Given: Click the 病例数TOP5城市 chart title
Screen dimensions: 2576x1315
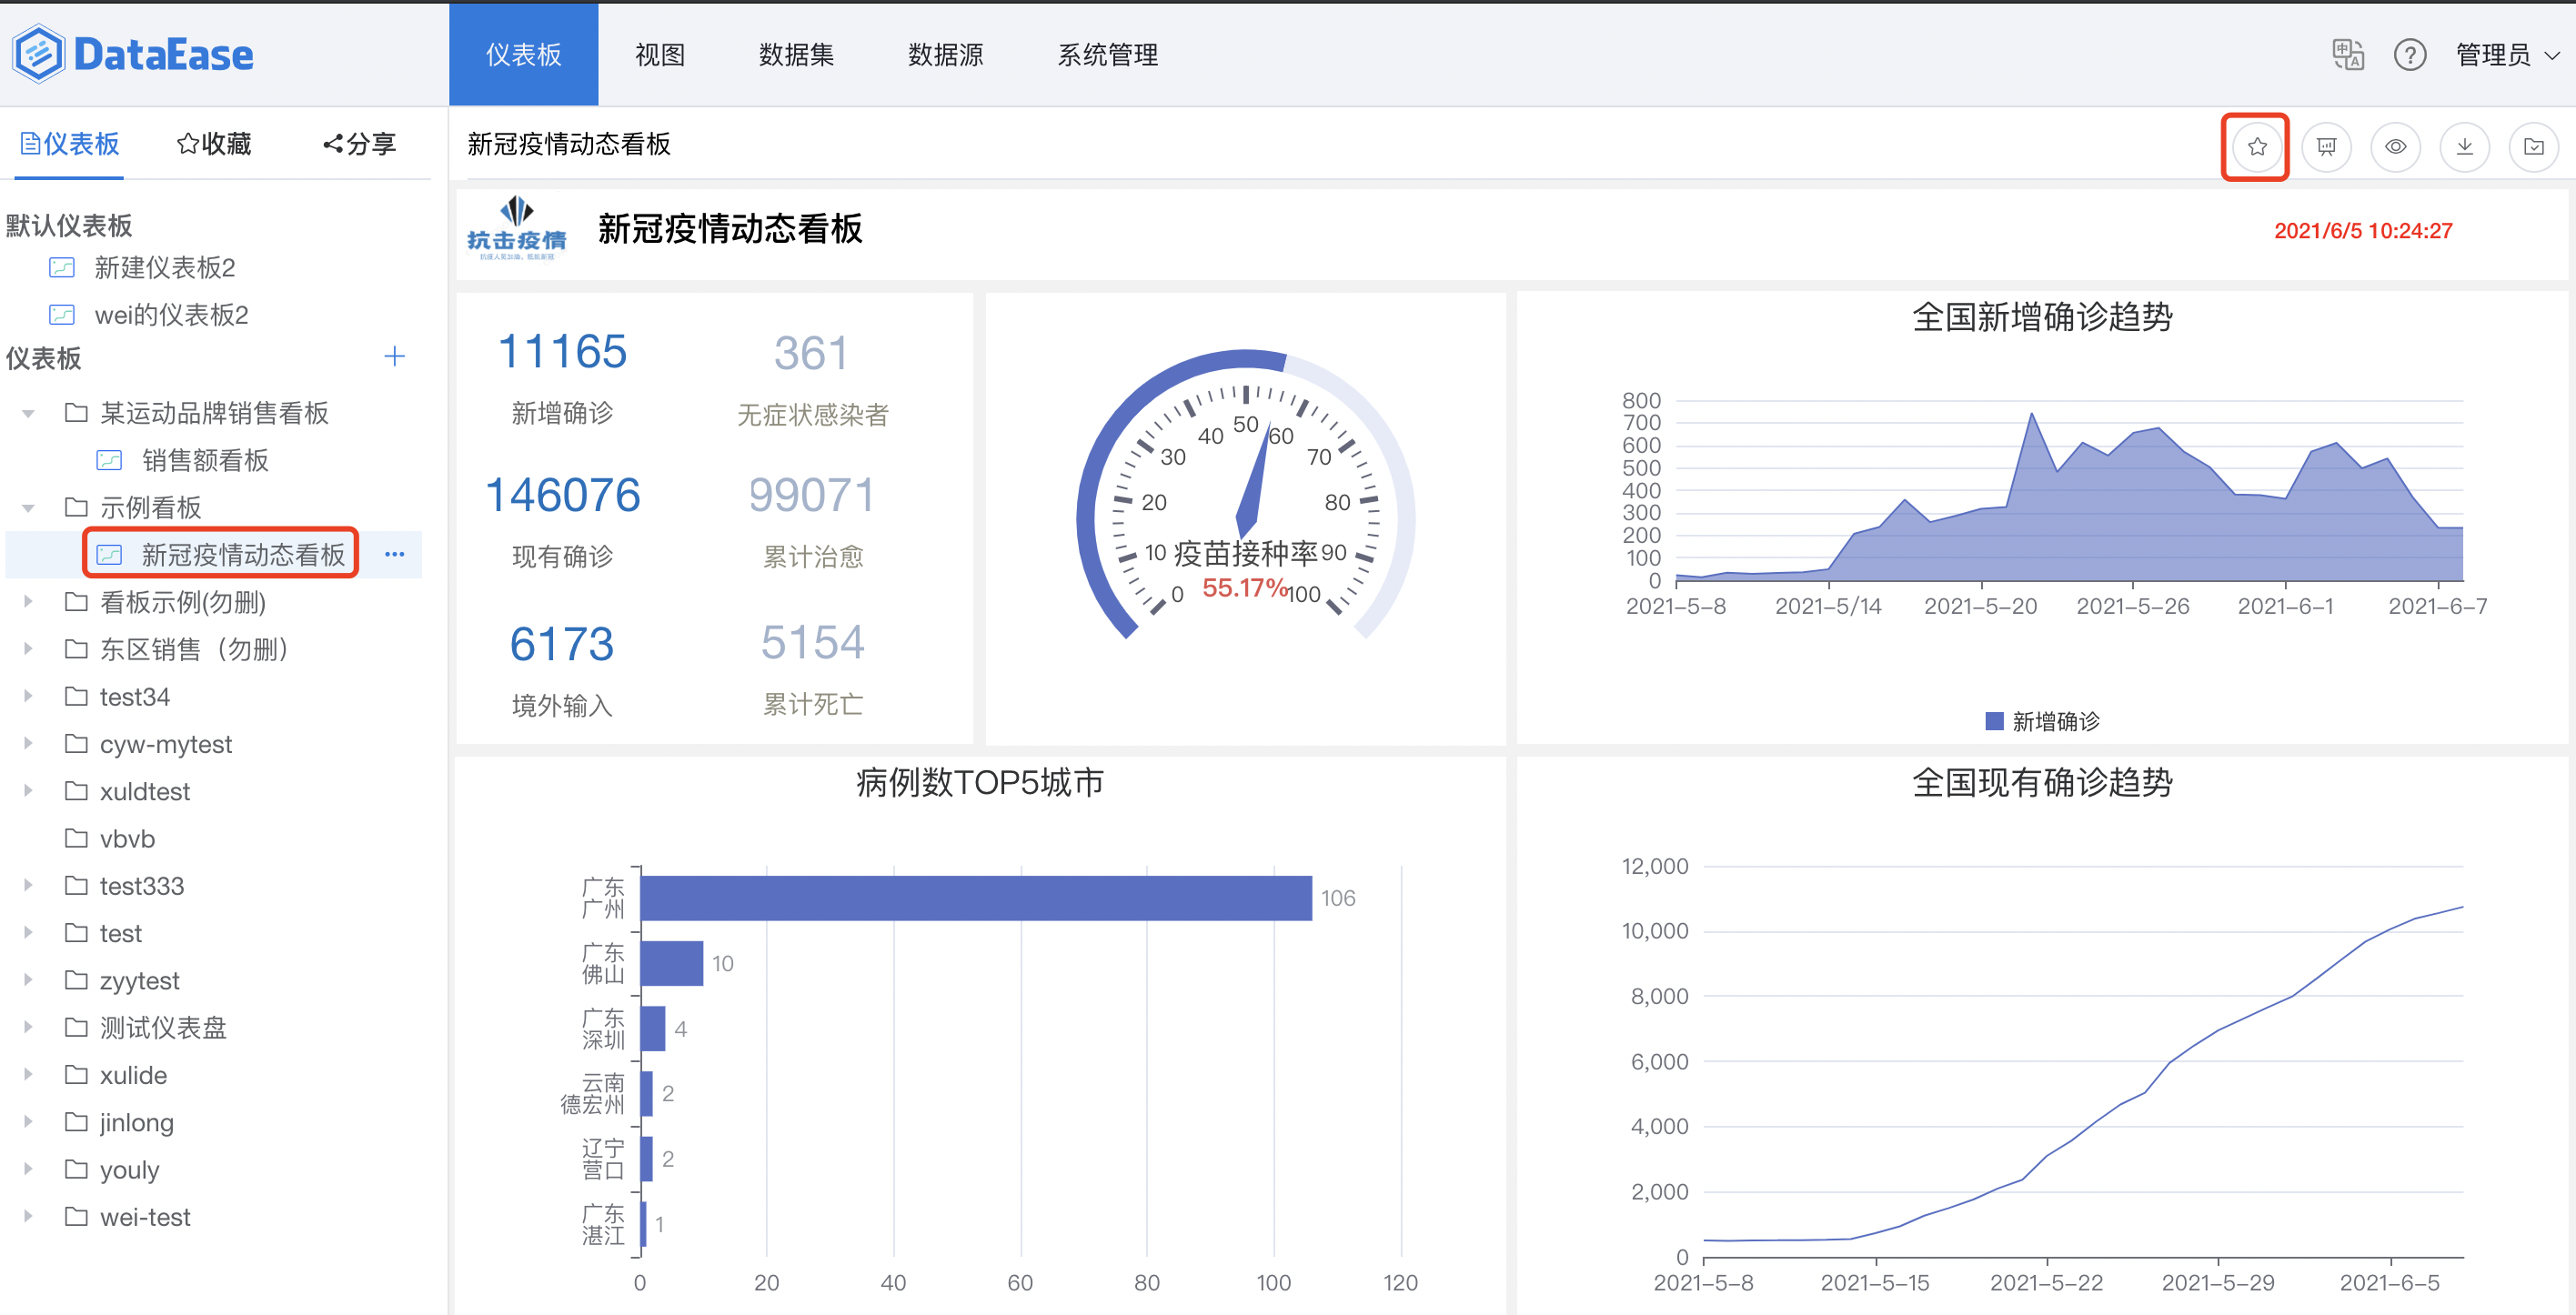Looking at the screenshot, I should point(979,782).
